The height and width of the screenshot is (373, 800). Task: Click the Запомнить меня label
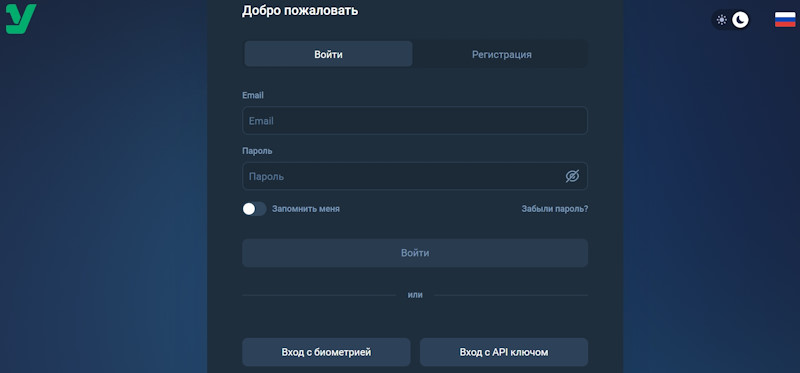[x=306, y=209]
